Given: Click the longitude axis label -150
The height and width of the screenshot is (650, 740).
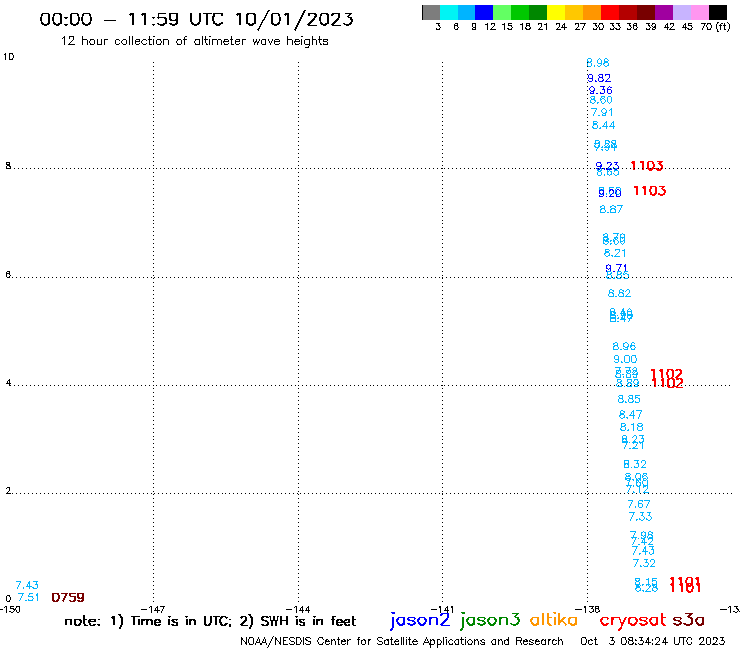Looking at the screenshot, I should pos(10,609).
